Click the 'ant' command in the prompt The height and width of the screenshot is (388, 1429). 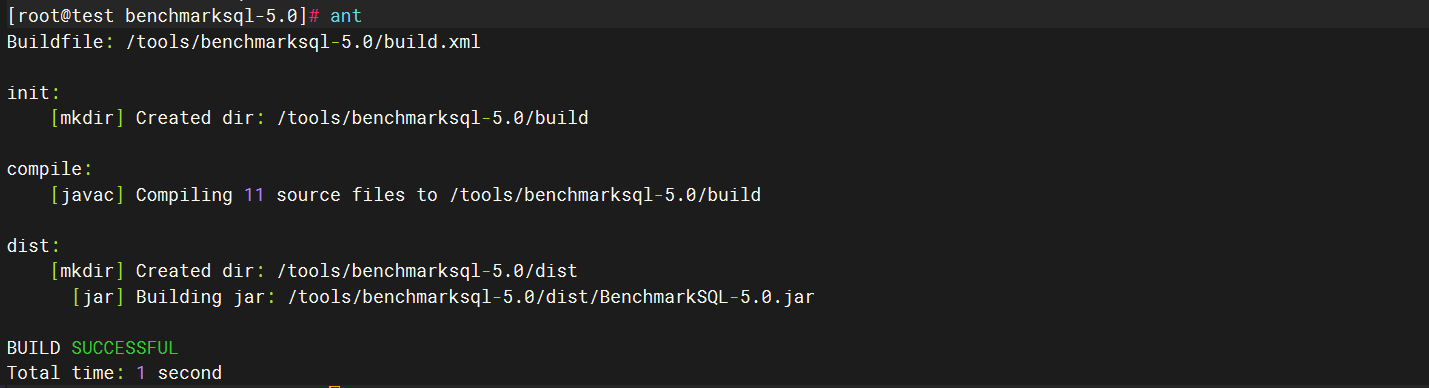coord(346,16)
